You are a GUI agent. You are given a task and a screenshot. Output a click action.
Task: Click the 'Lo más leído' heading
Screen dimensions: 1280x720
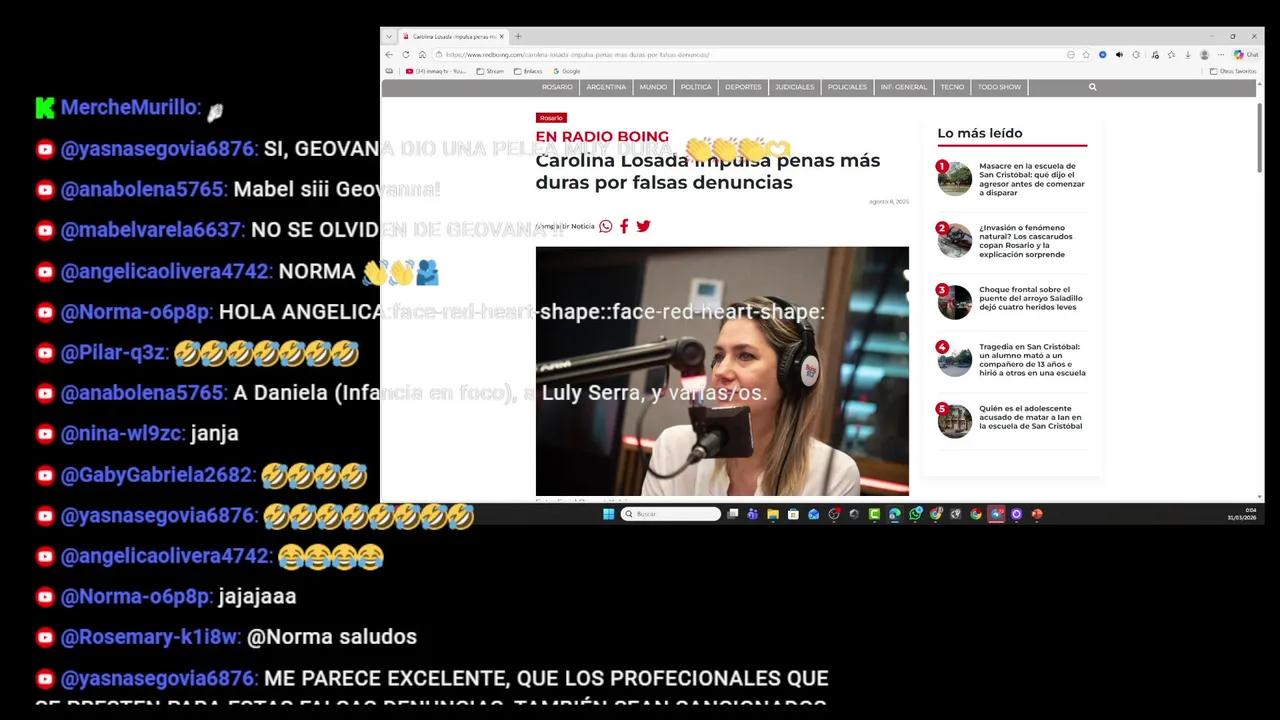tap(980, 133)
